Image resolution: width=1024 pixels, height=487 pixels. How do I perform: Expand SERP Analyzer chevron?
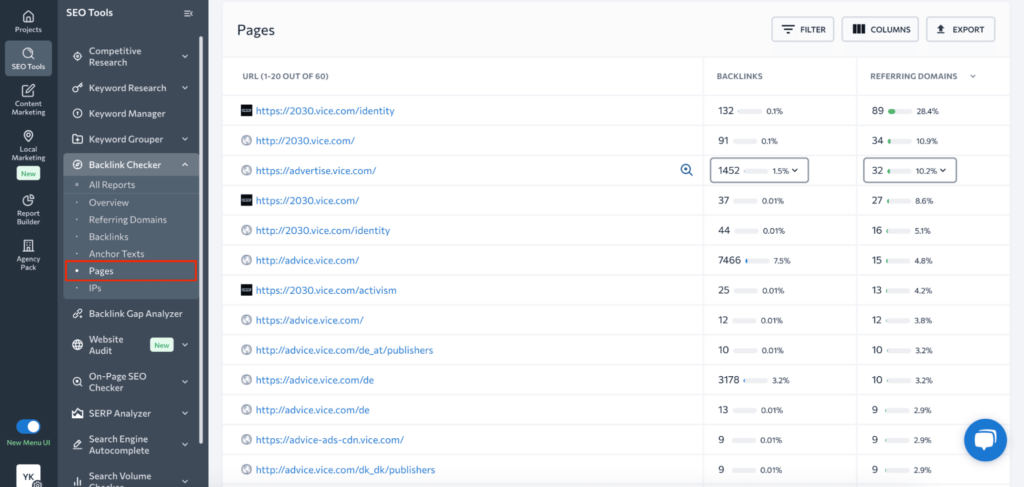point(185,413)
